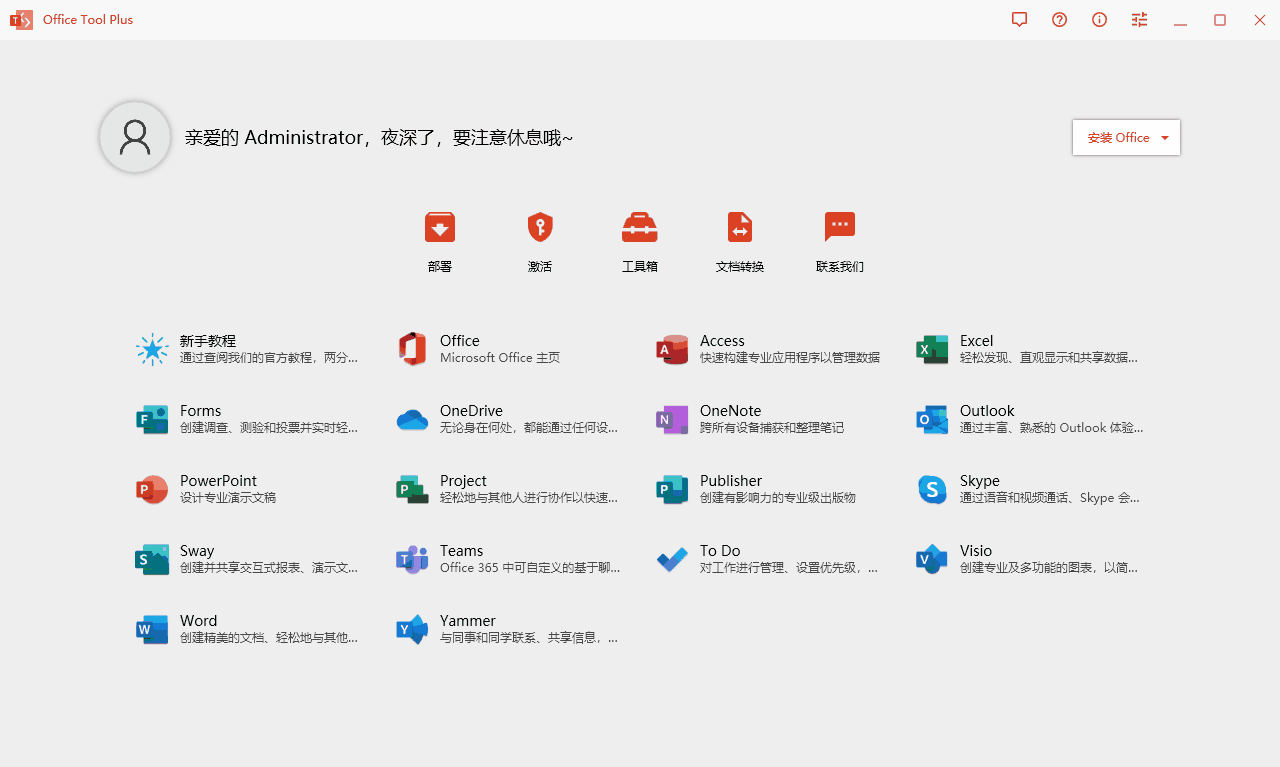Open the help question mark icon
Image resolution: width=1280 pixels, height=767 pixels.
(x=1059, y=19)
